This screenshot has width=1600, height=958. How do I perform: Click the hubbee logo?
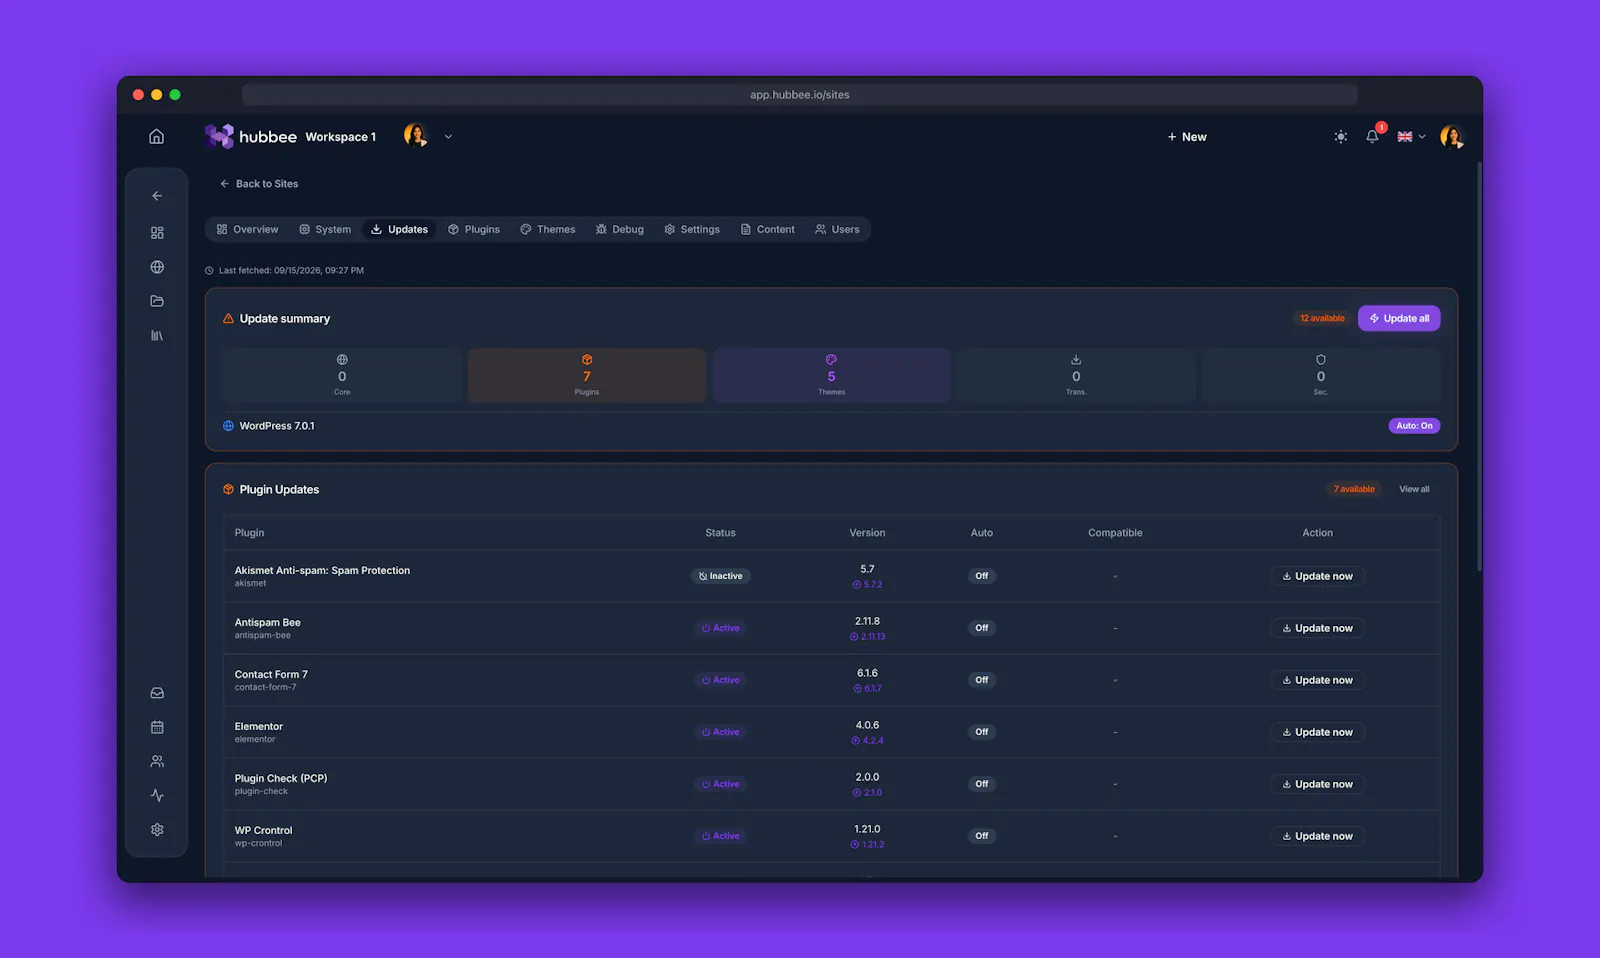pyautogui.click(x=251, y=136)
